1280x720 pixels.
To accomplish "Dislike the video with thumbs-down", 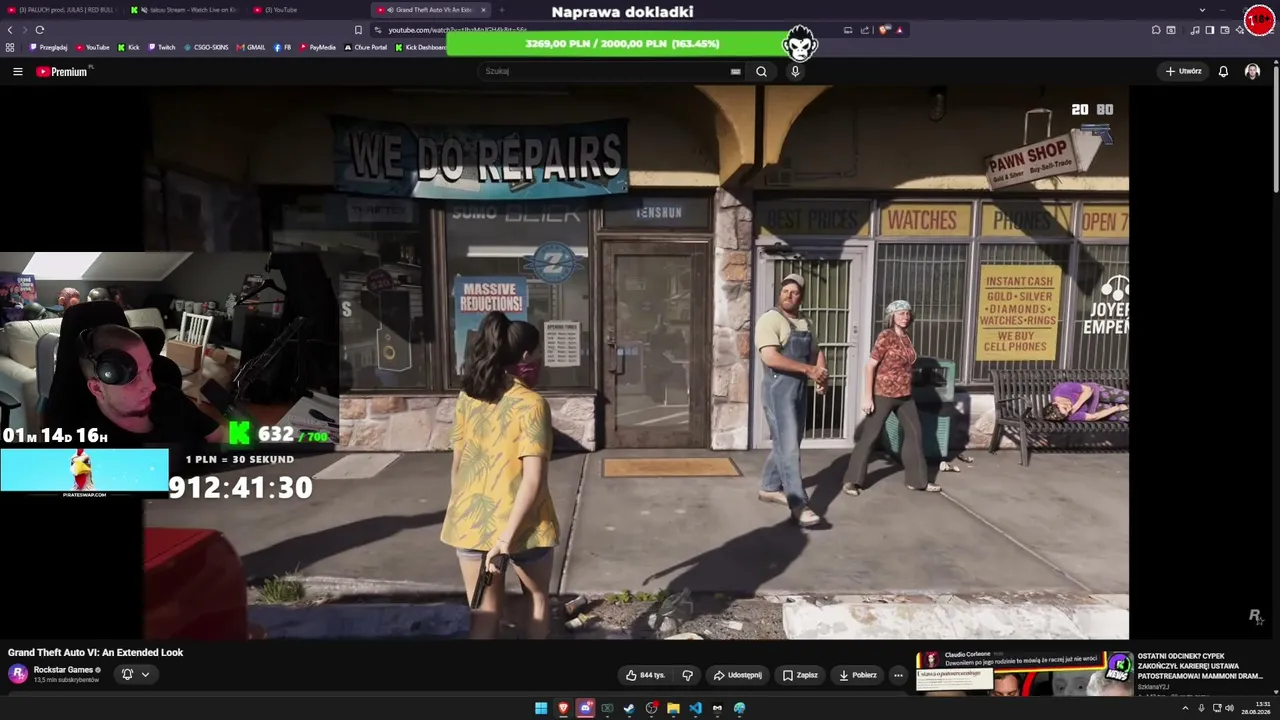I will (687, 675).
